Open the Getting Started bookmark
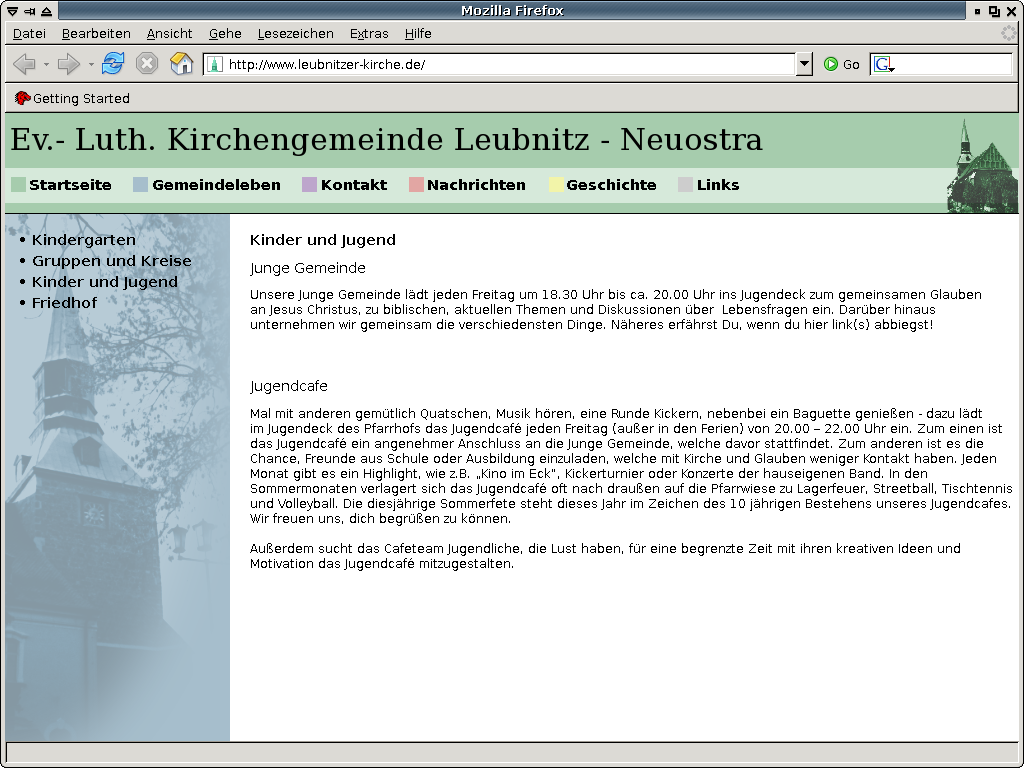The image size is (1024, 768). click(x=72, y=99)
